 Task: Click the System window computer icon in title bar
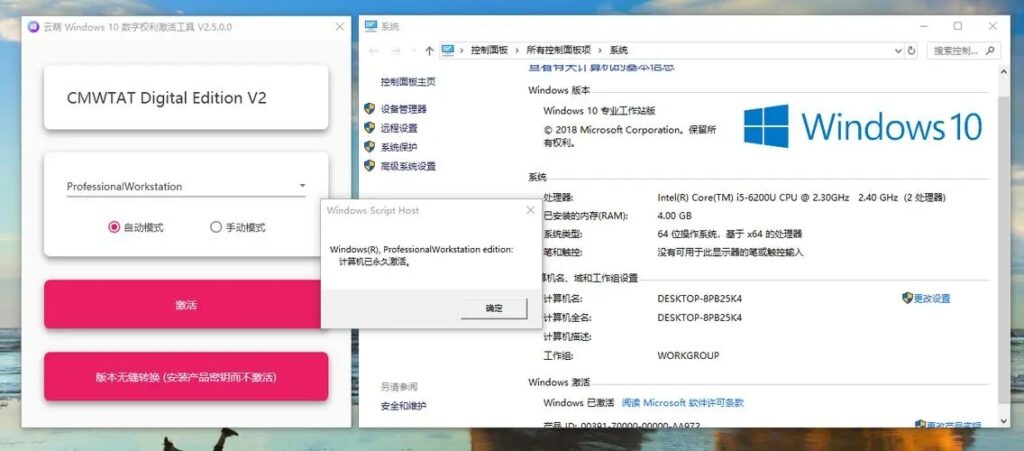[371, 27]
